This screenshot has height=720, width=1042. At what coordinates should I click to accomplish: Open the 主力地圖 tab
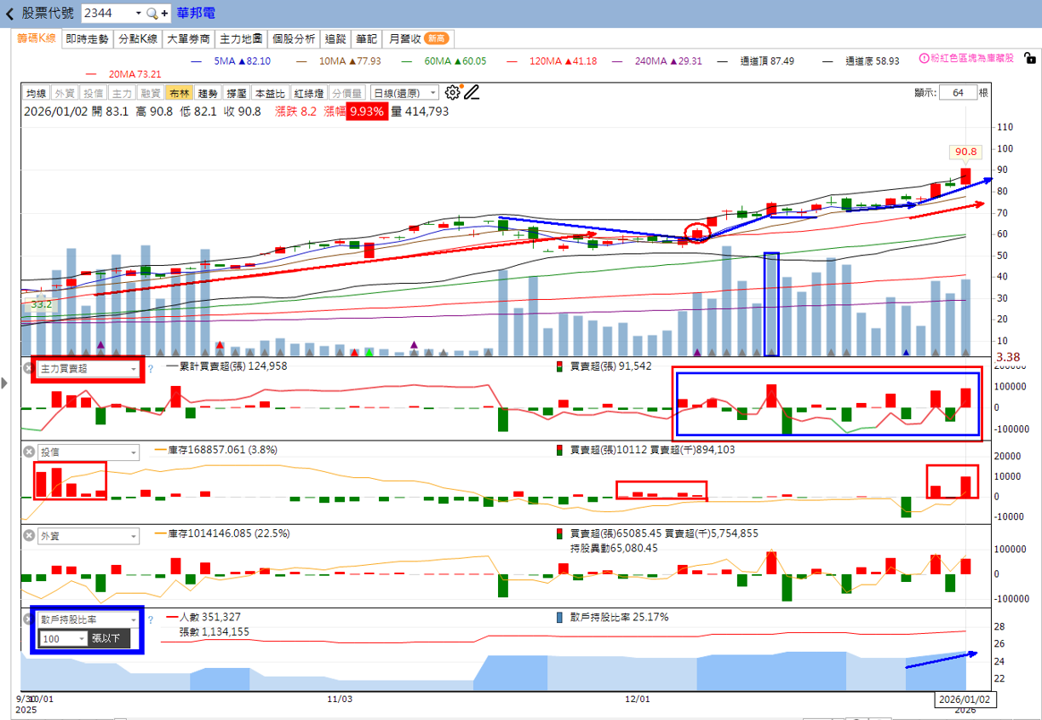241,39
